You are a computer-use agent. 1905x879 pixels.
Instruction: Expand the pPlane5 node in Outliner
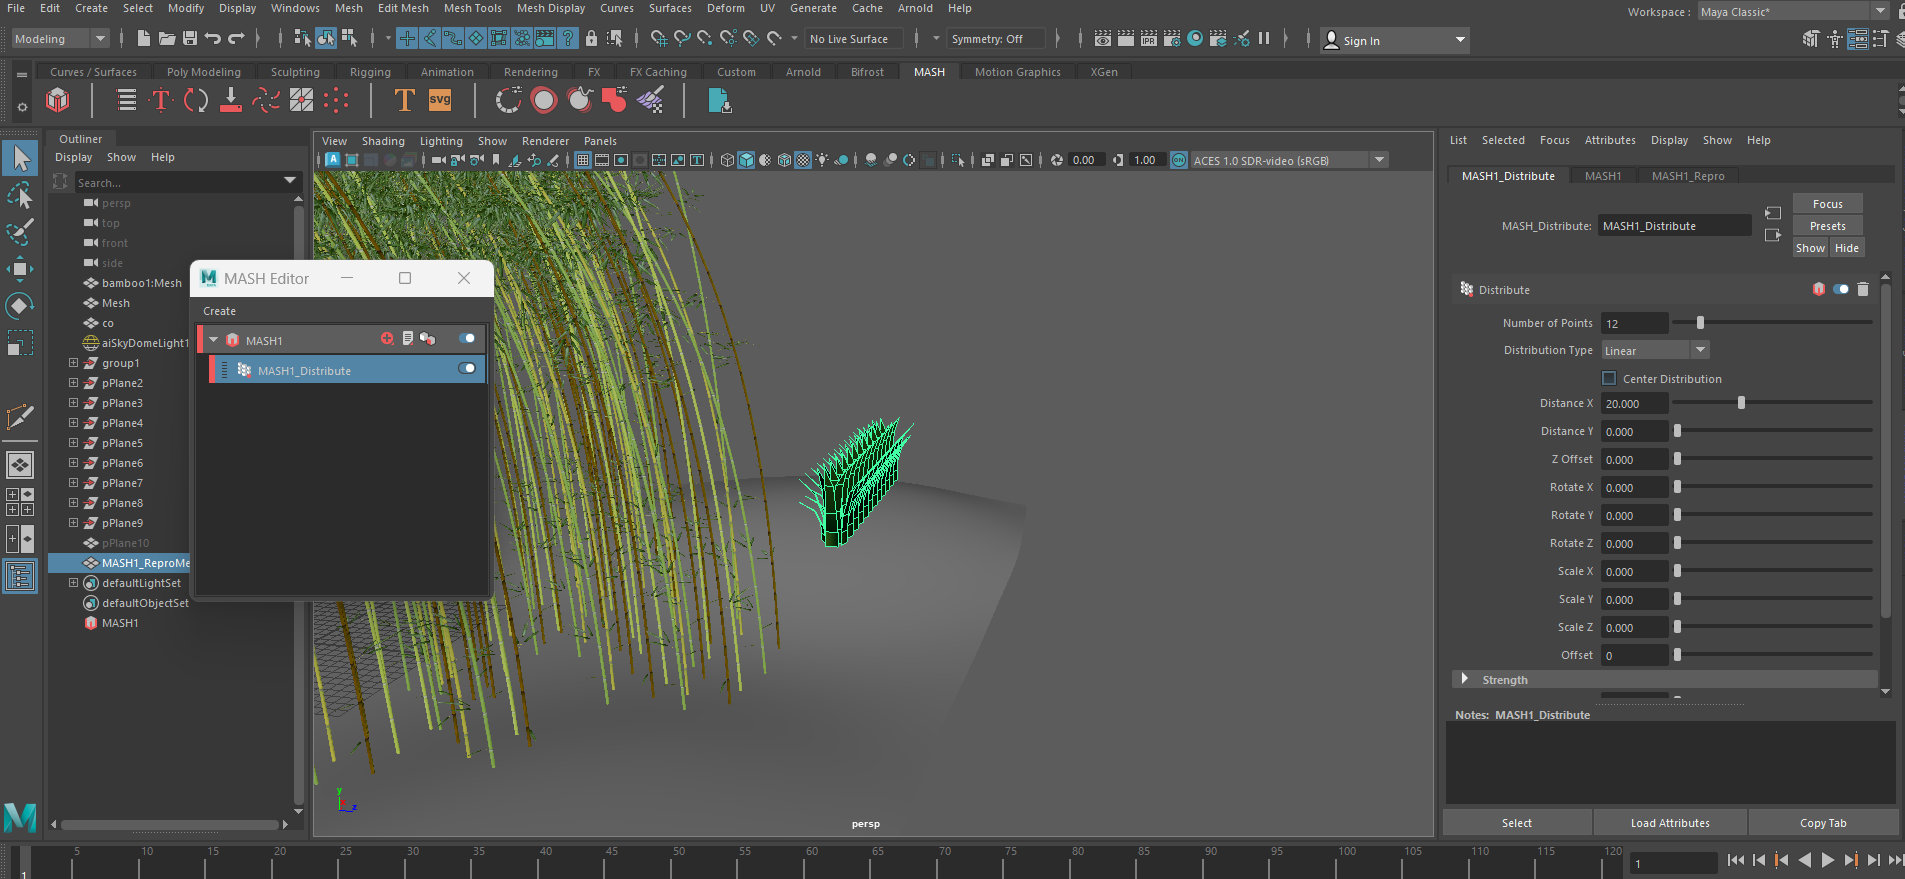pyautogui.click(x=73, y=443)
